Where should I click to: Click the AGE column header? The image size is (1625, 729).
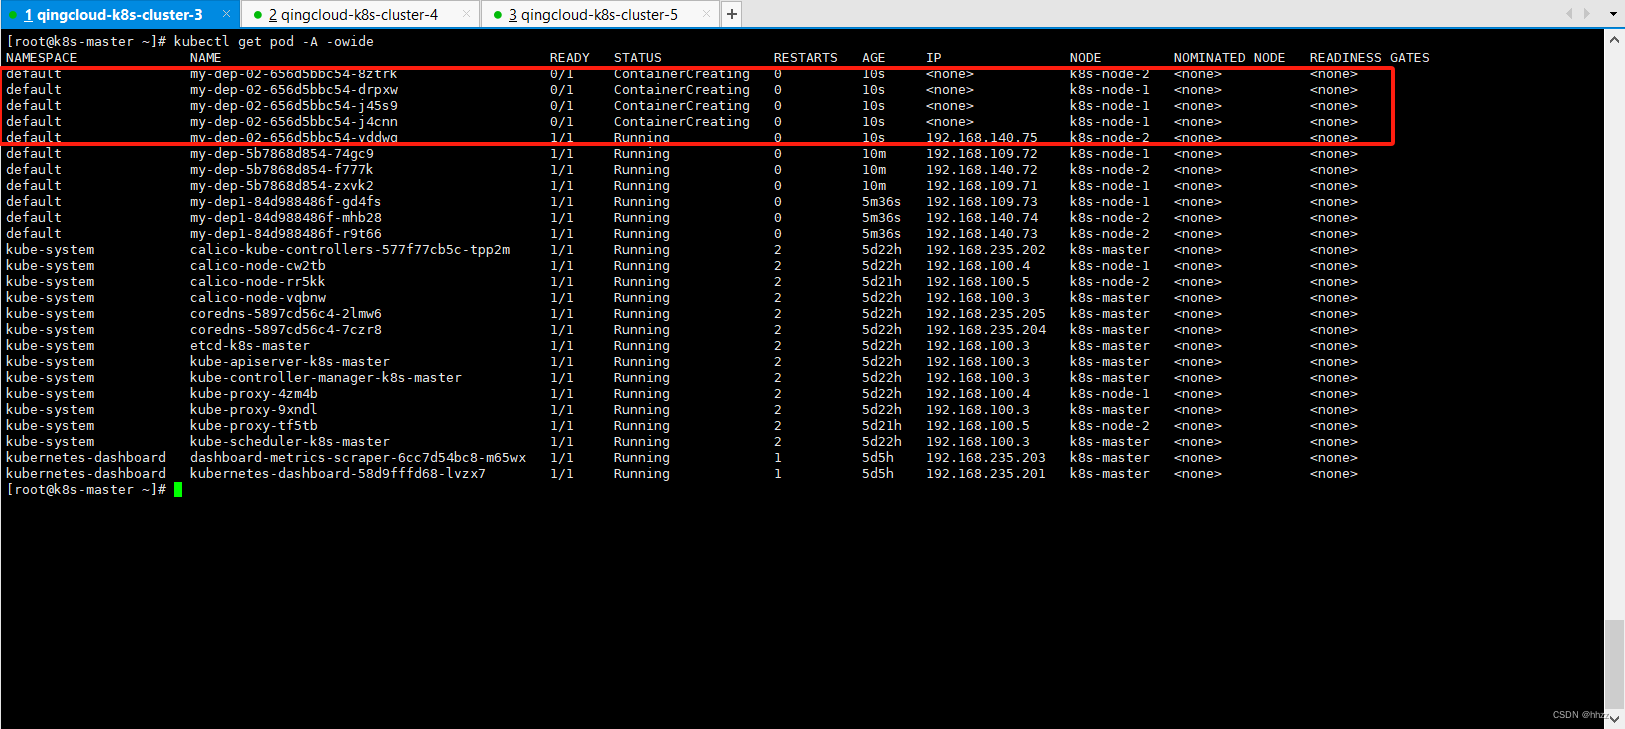click(x=874, y=58)
